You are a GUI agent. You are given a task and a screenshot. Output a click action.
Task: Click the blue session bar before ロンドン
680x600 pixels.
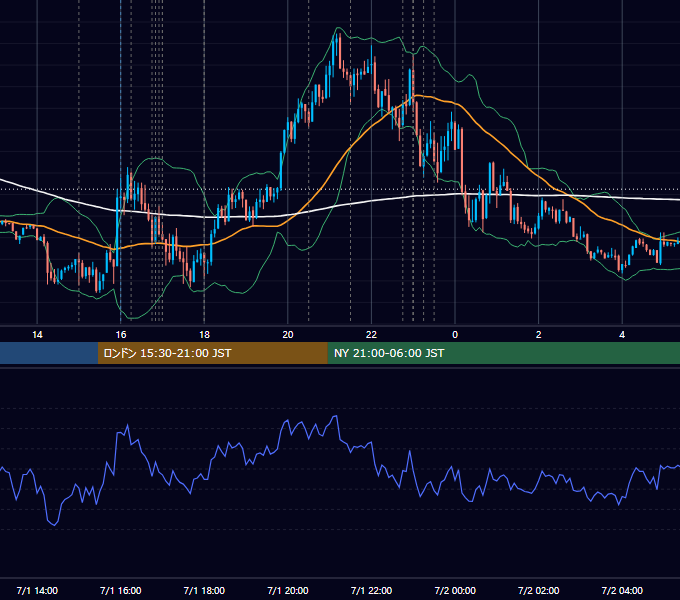49,353
